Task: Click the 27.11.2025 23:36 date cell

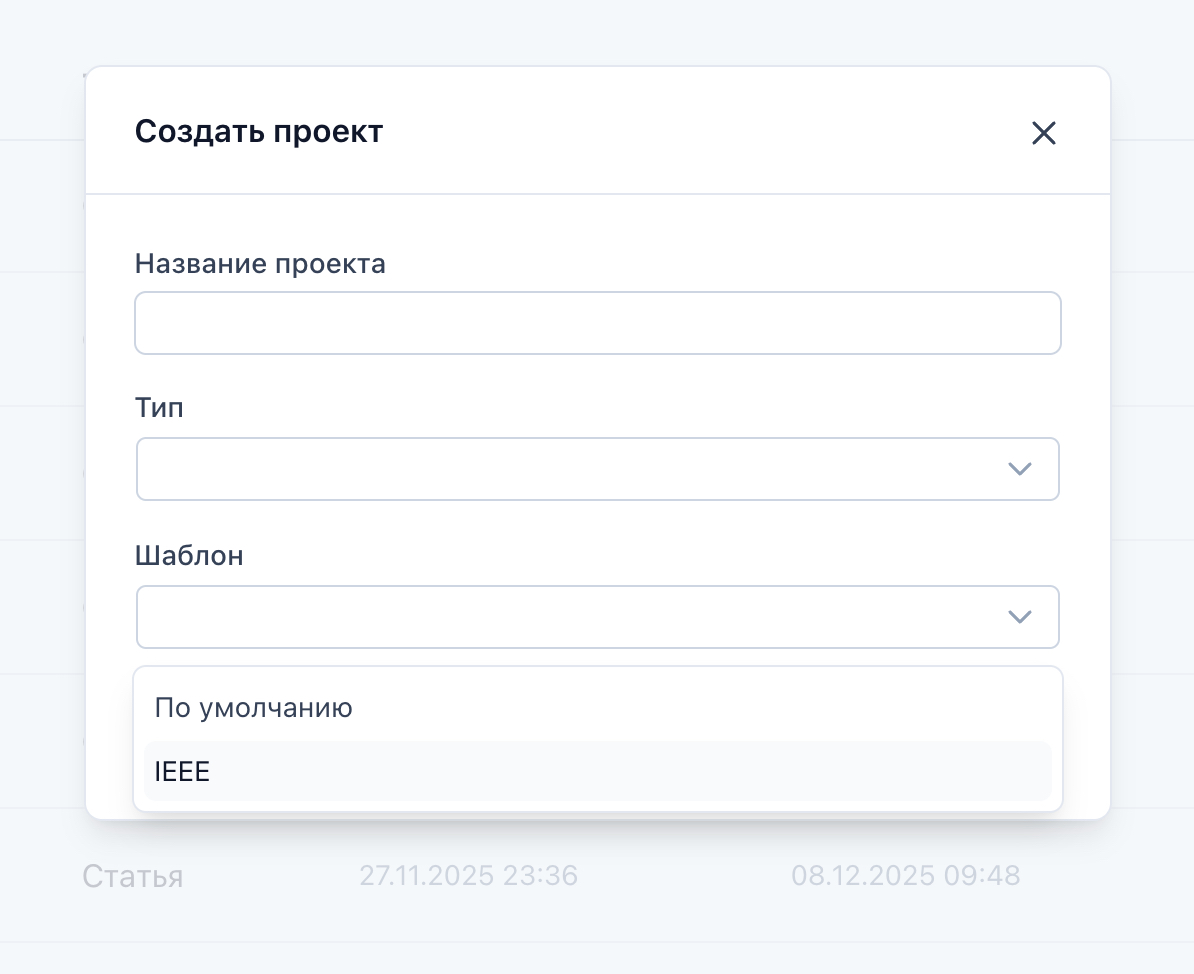Action: pyautogui.click(x=468, y=876)
